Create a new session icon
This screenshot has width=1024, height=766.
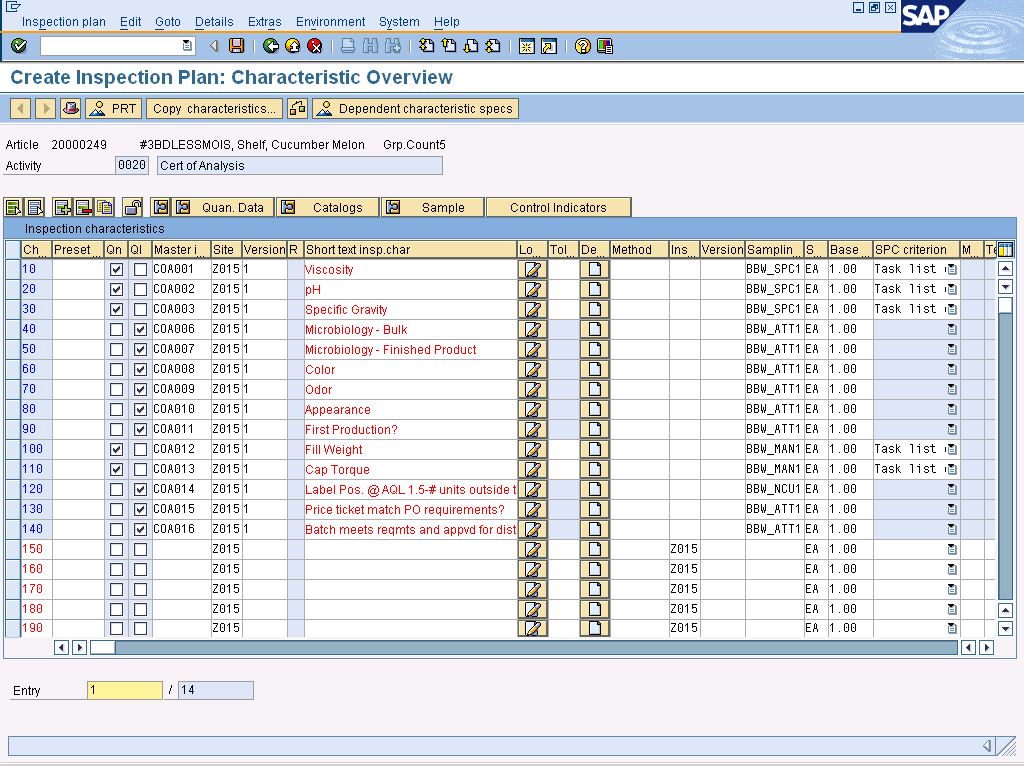coord(526,46)
